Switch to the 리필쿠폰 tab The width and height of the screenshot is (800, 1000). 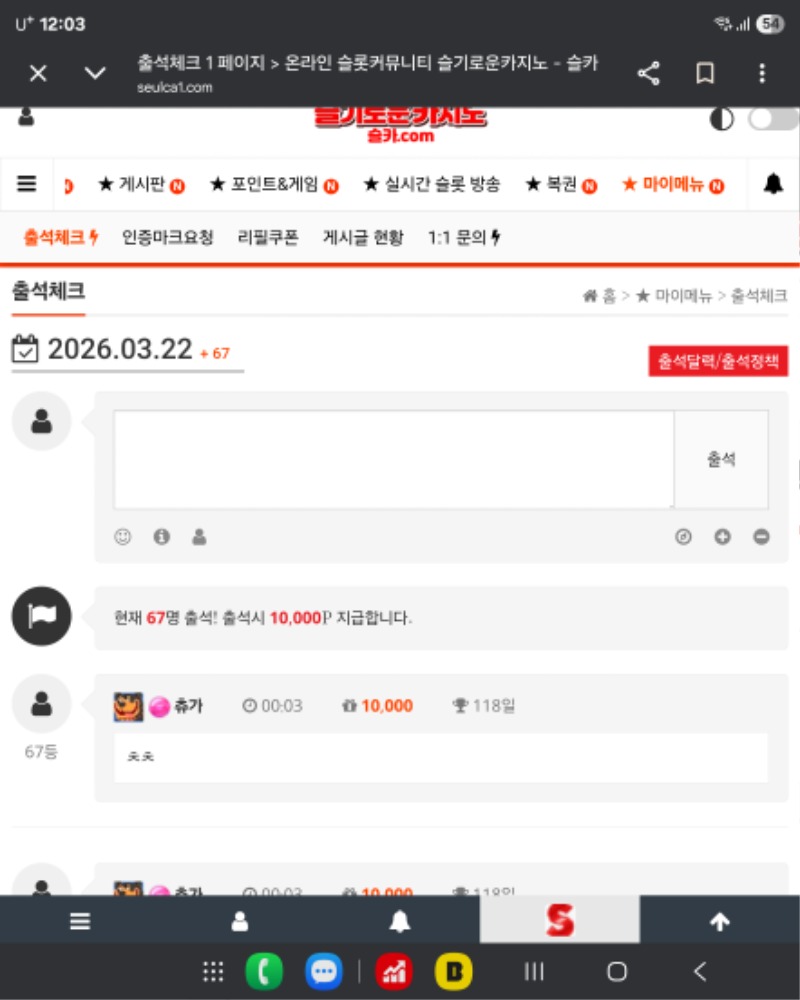pos(268,238)
